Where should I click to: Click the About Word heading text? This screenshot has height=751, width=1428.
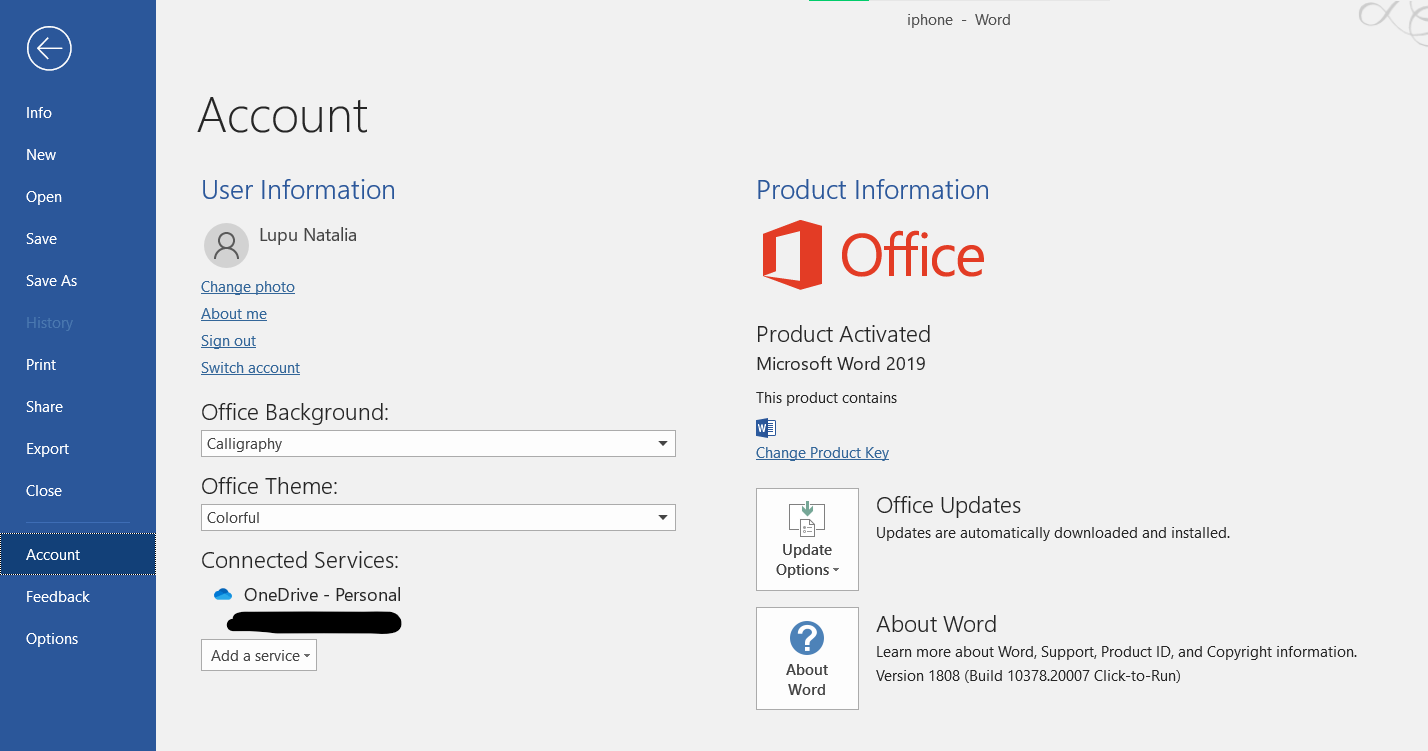point(936,624)
